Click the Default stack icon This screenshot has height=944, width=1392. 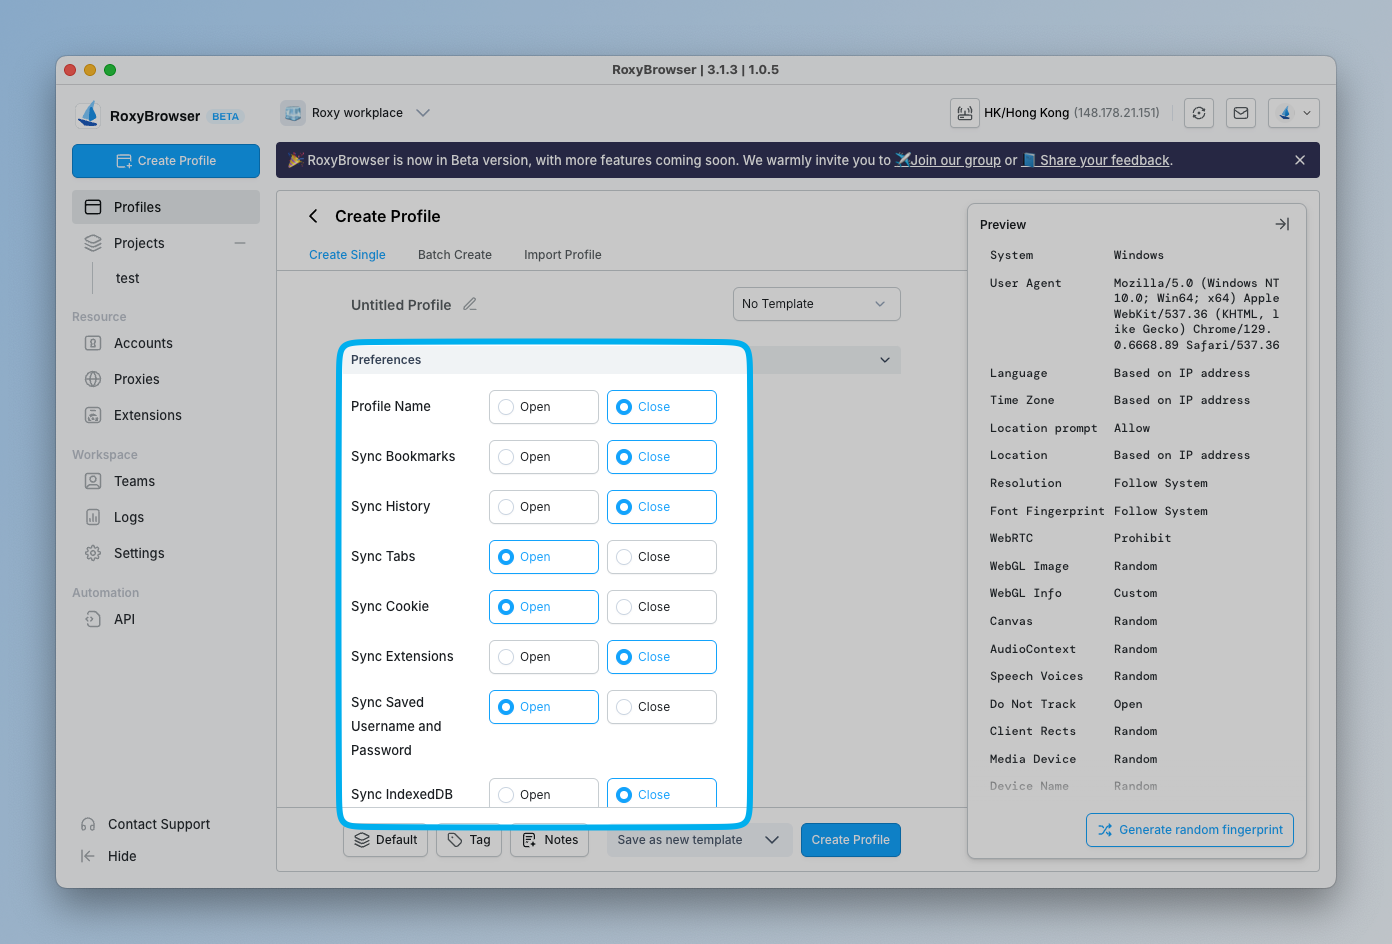[362, 840]
